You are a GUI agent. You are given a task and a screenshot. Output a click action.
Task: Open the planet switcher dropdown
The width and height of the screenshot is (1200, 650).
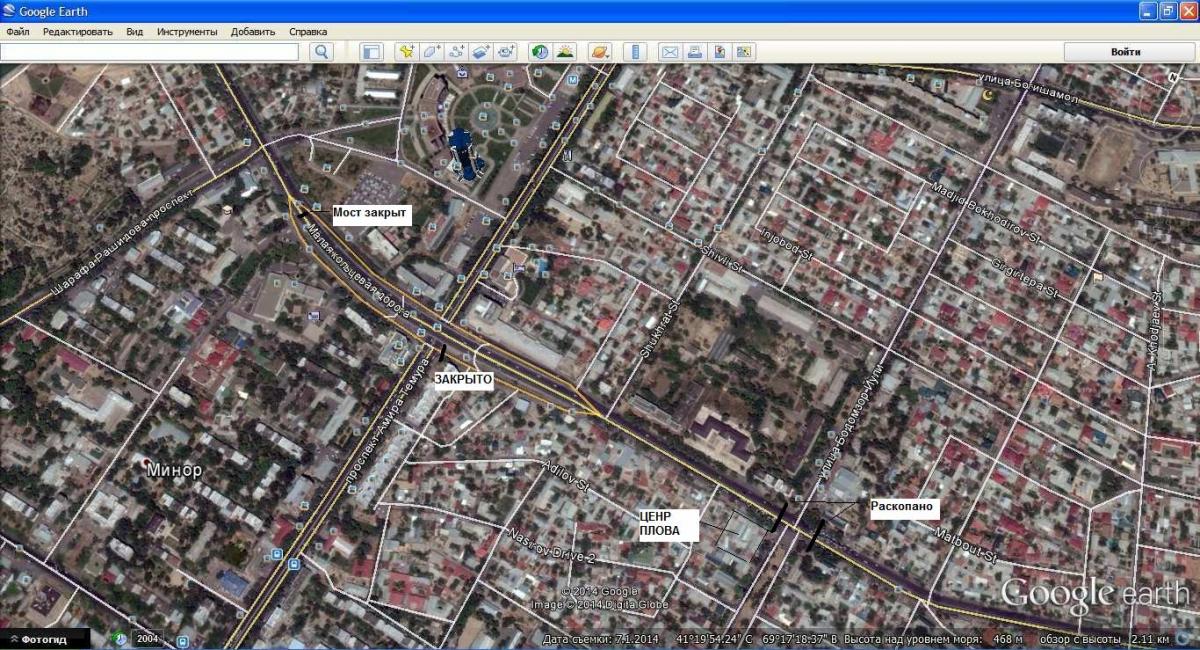[599, 52]
